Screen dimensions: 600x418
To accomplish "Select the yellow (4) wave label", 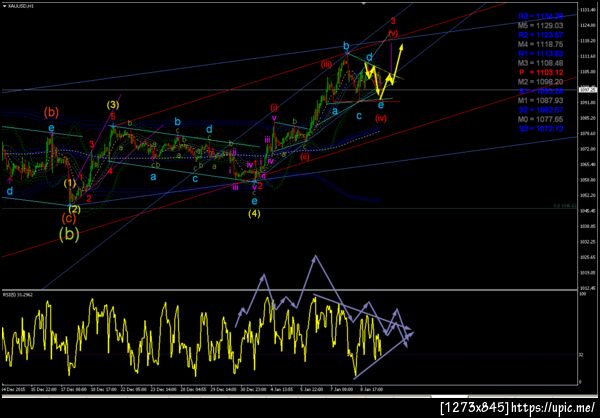I will point(254,214).
